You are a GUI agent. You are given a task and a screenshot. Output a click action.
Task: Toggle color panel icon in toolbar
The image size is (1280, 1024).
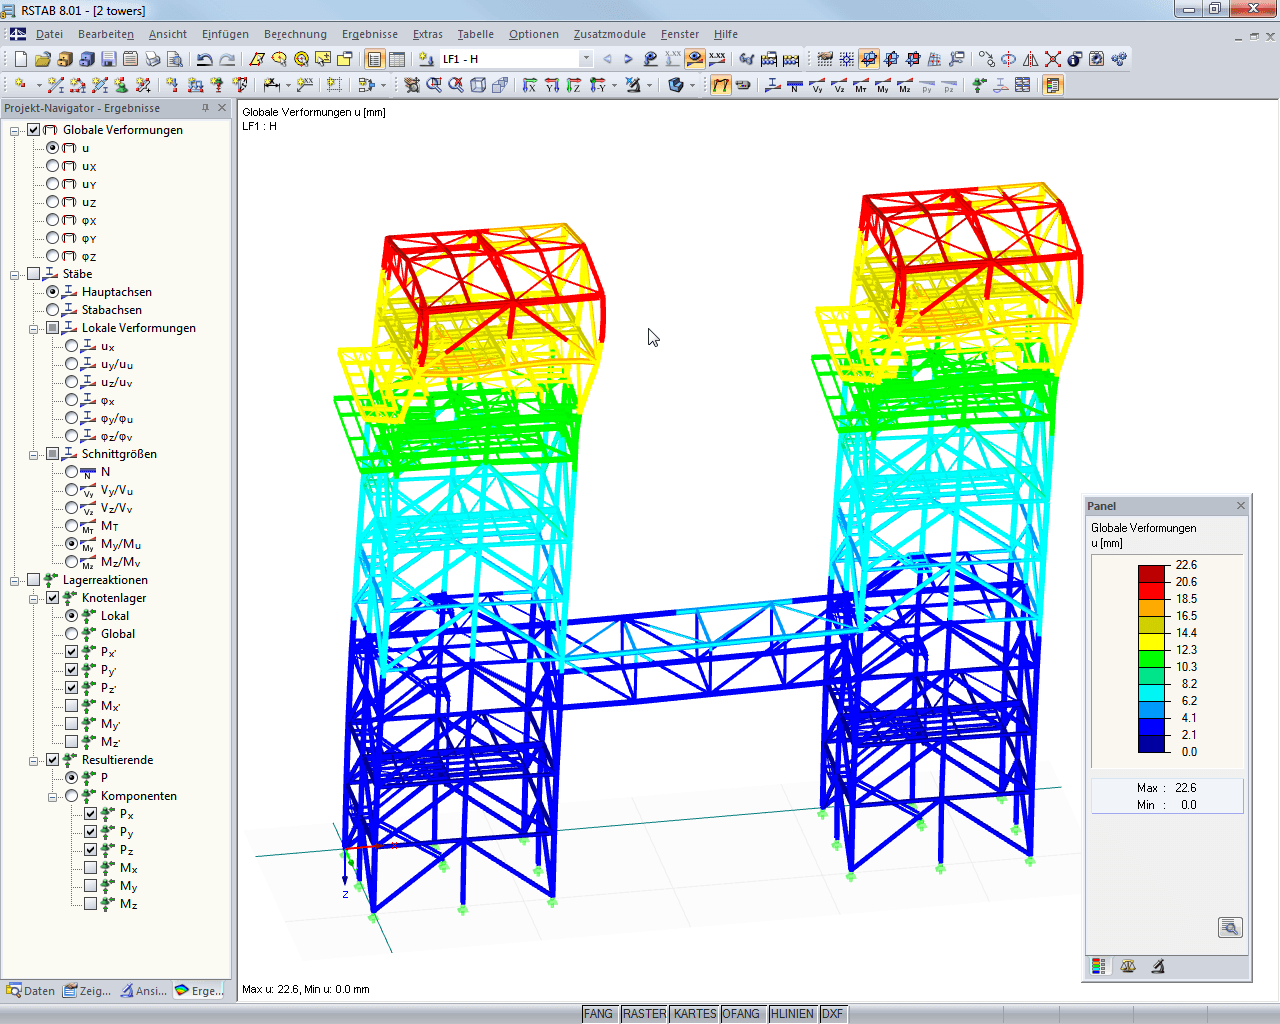1053,85
